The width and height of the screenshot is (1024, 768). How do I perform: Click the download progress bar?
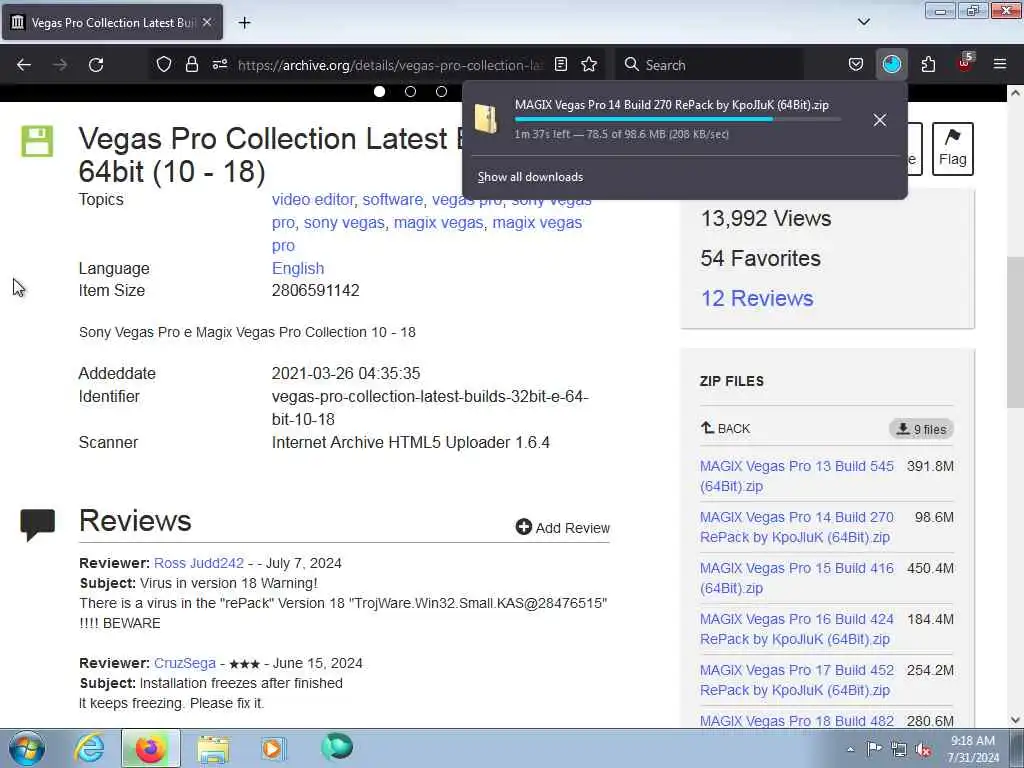pos(678,120)
